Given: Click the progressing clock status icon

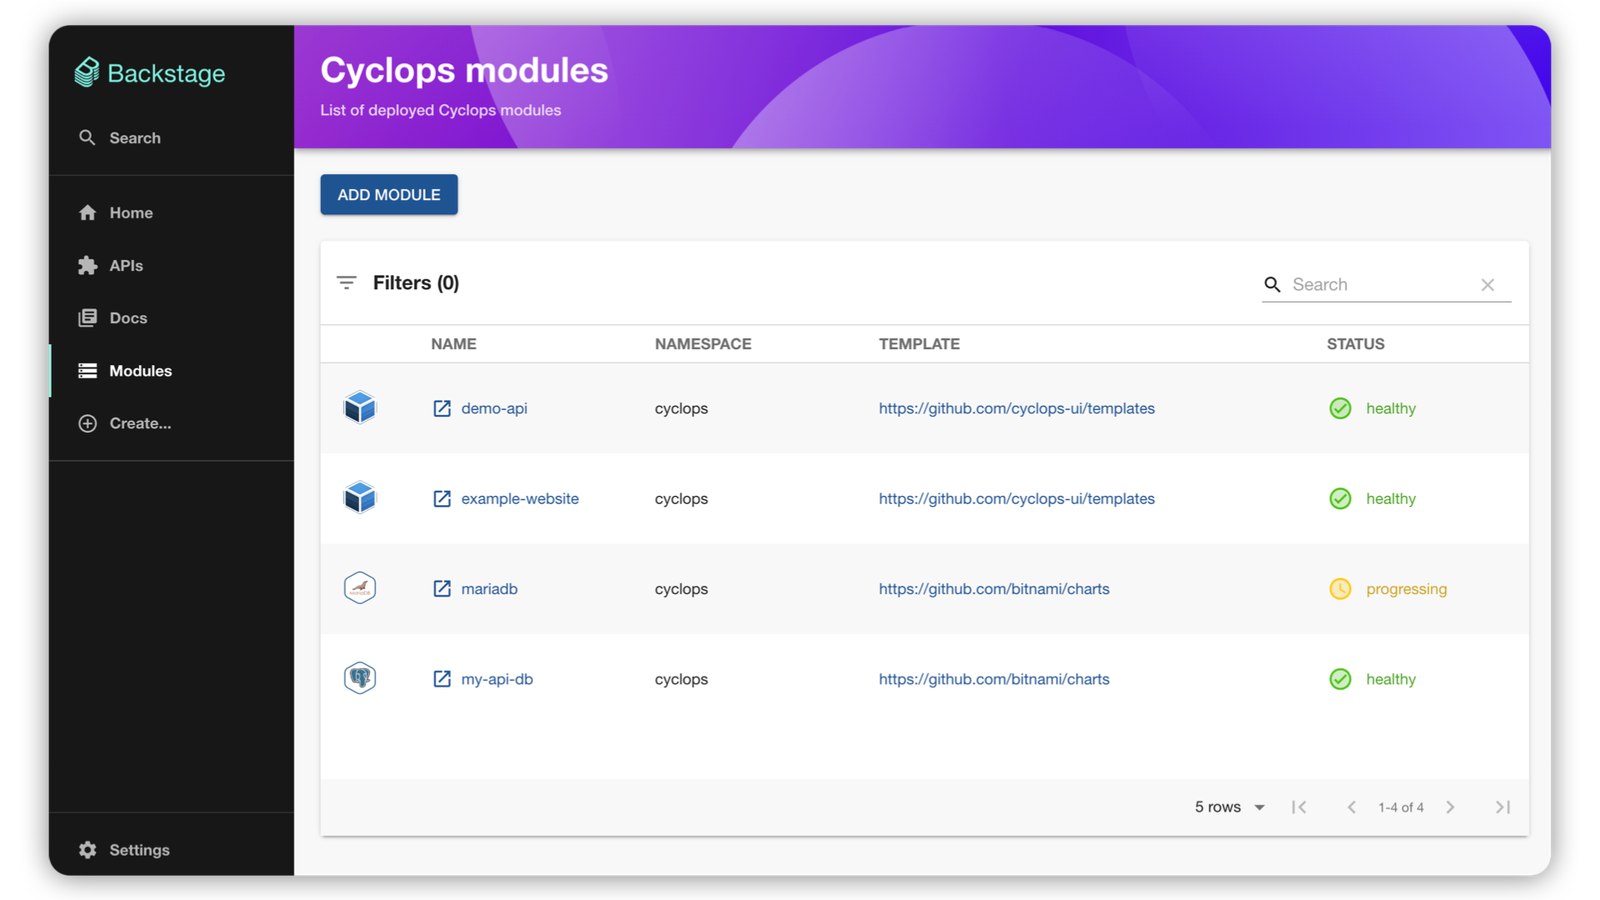Looking at the screenshot, I should (1340, 589).
